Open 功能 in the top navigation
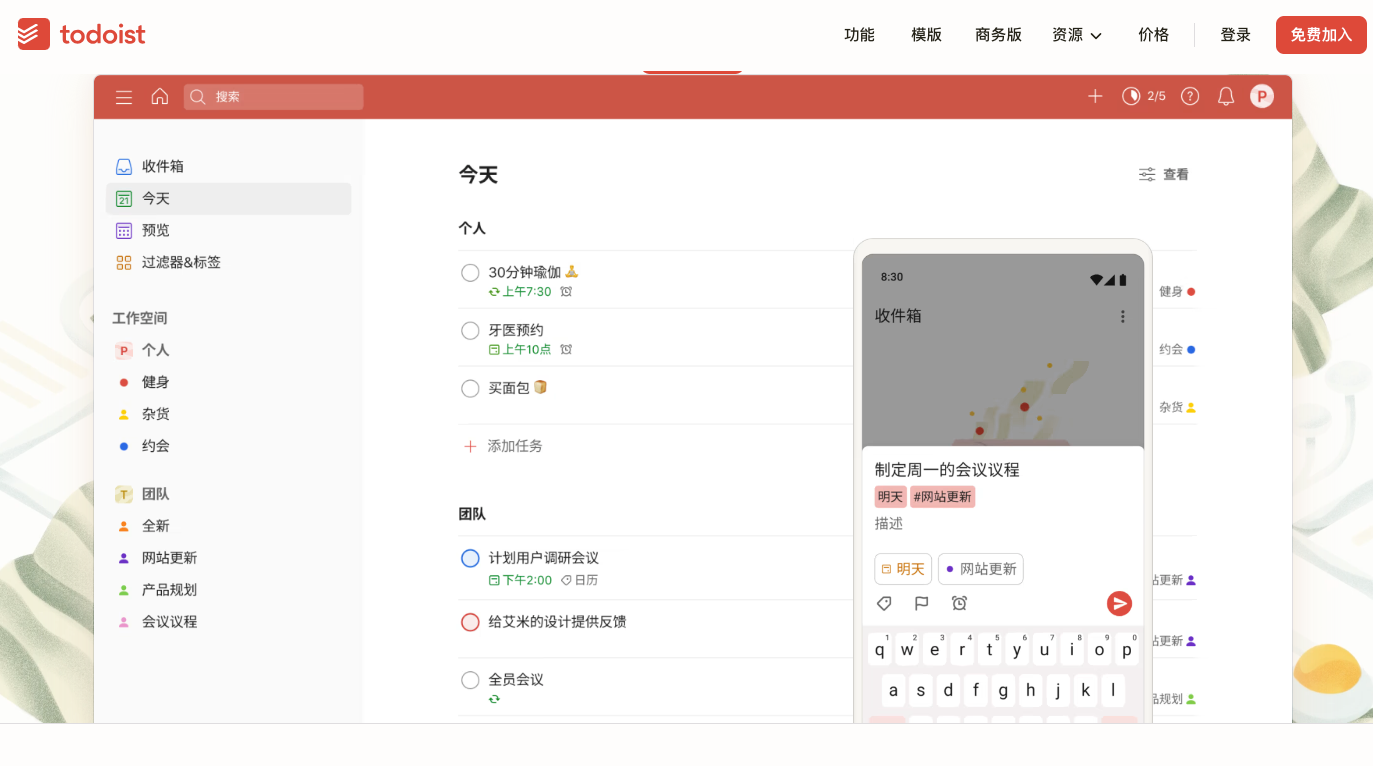Image resolution: width=1373 pixels, height=766 pixels. coord(859,35)
